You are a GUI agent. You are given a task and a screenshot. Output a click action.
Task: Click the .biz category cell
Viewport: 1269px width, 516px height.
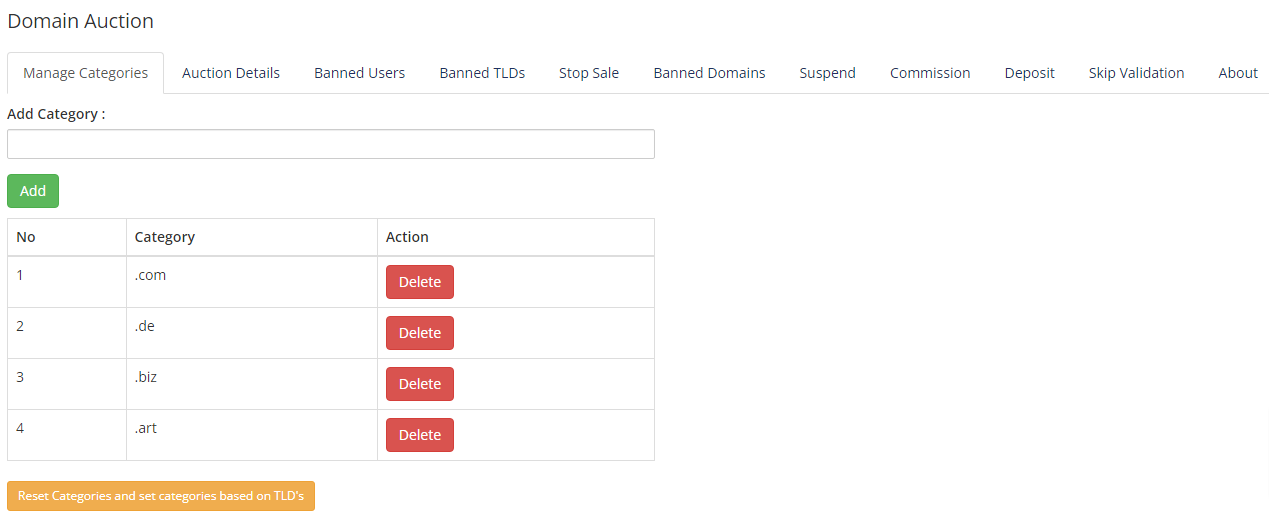252,384
